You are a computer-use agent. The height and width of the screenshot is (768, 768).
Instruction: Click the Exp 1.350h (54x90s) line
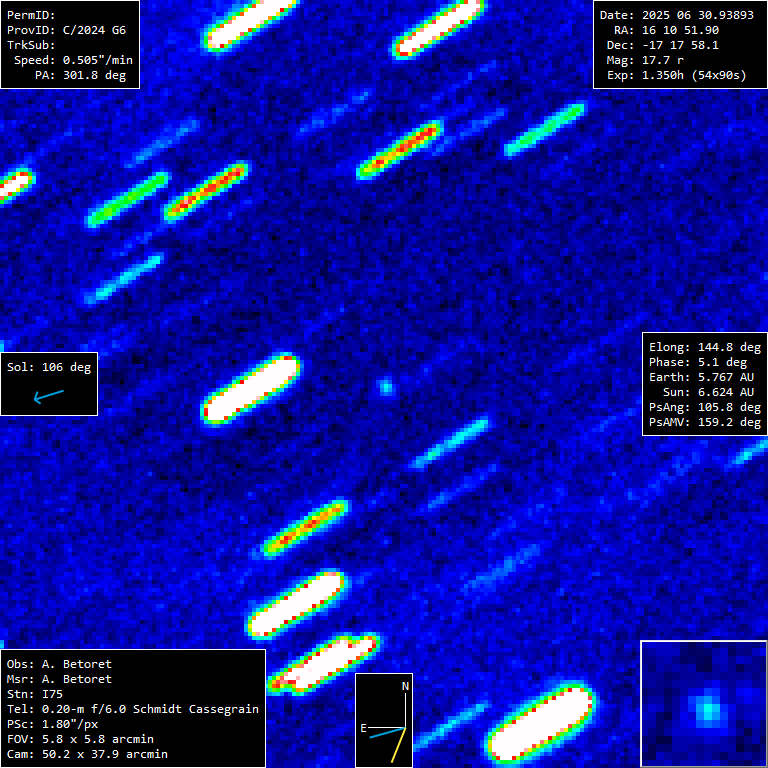click(676, 75)
